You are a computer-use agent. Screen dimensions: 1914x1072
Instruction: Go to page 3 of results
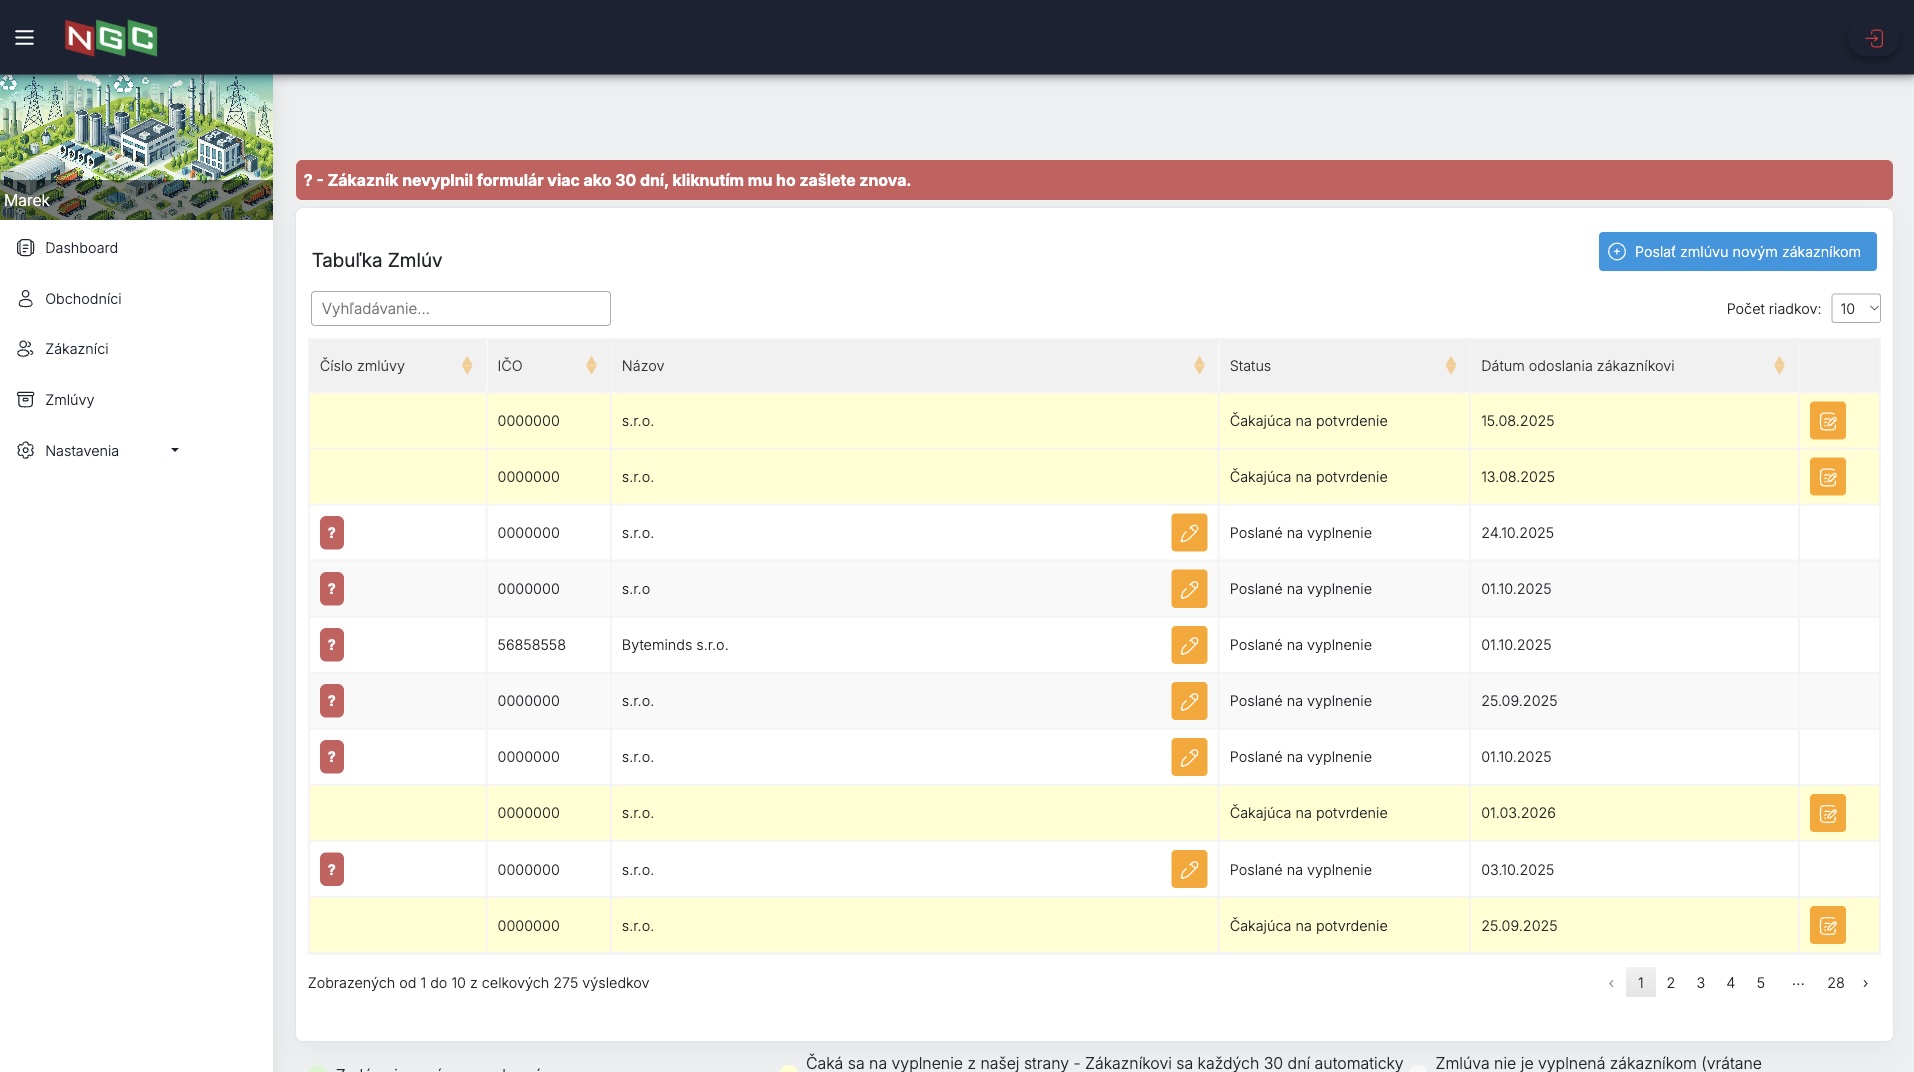(x=1700, y=983)
